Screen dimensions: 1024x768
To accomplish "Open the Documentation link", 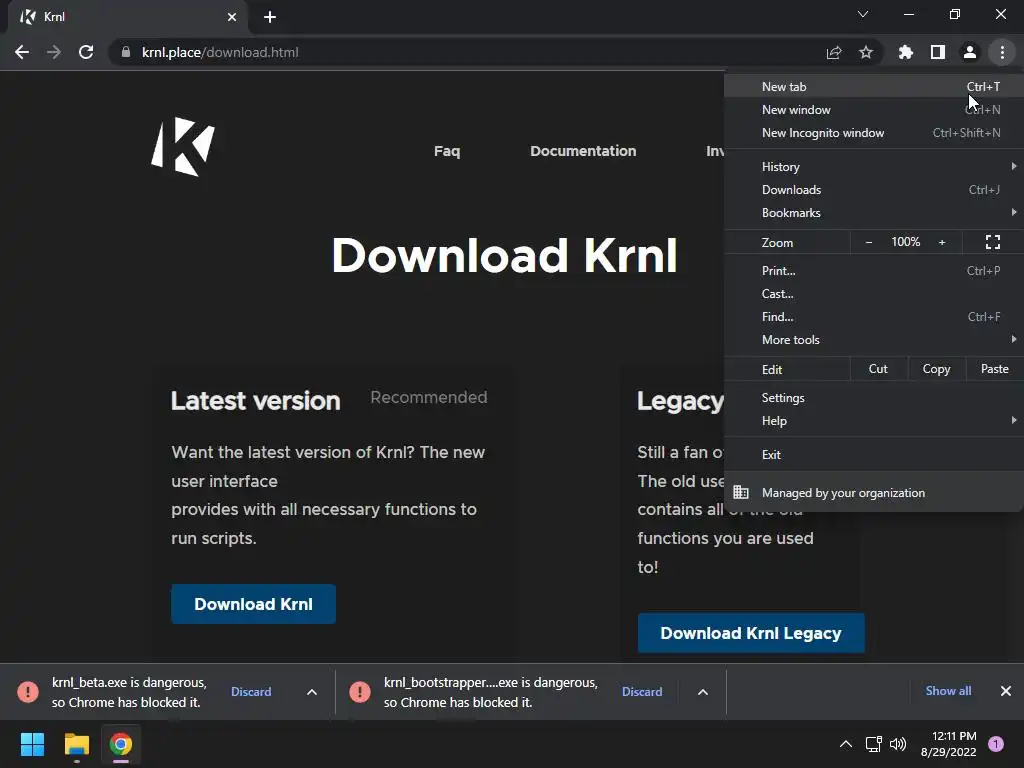I will pyautogui.click(x=583, y=151).
